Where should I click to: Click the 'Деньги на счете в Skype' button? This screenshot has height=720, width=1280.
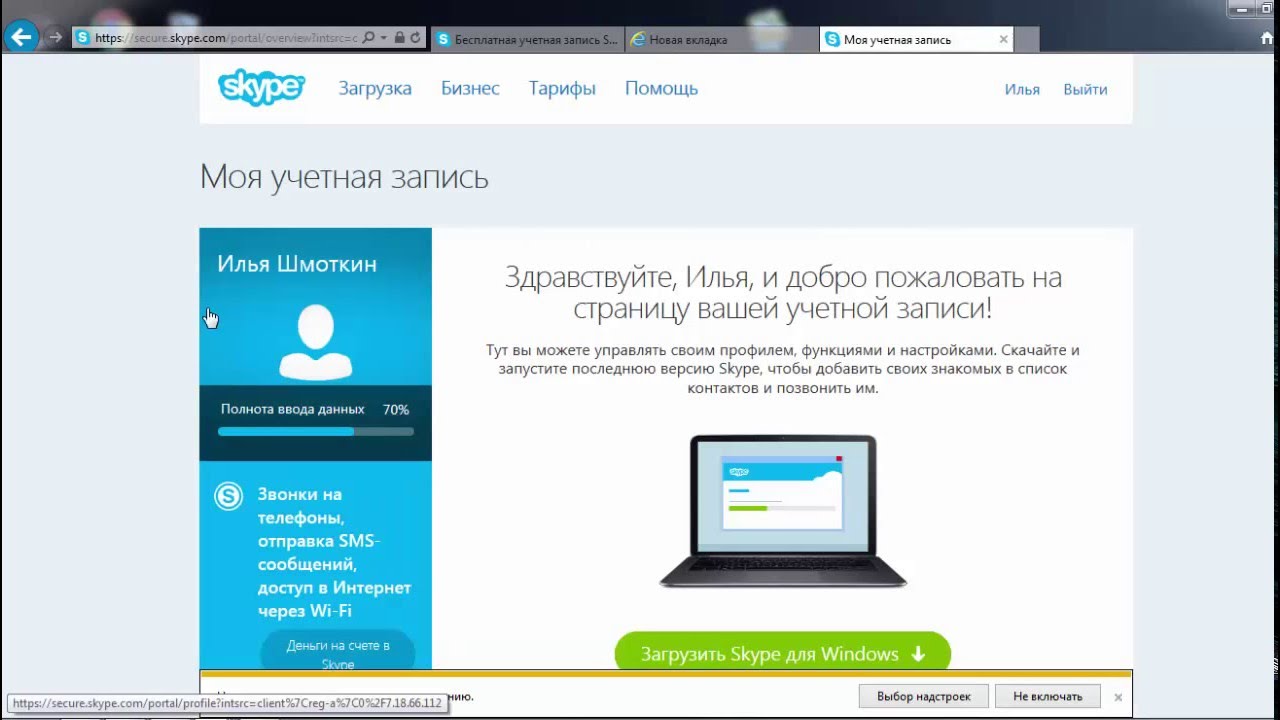click(338, 651)
